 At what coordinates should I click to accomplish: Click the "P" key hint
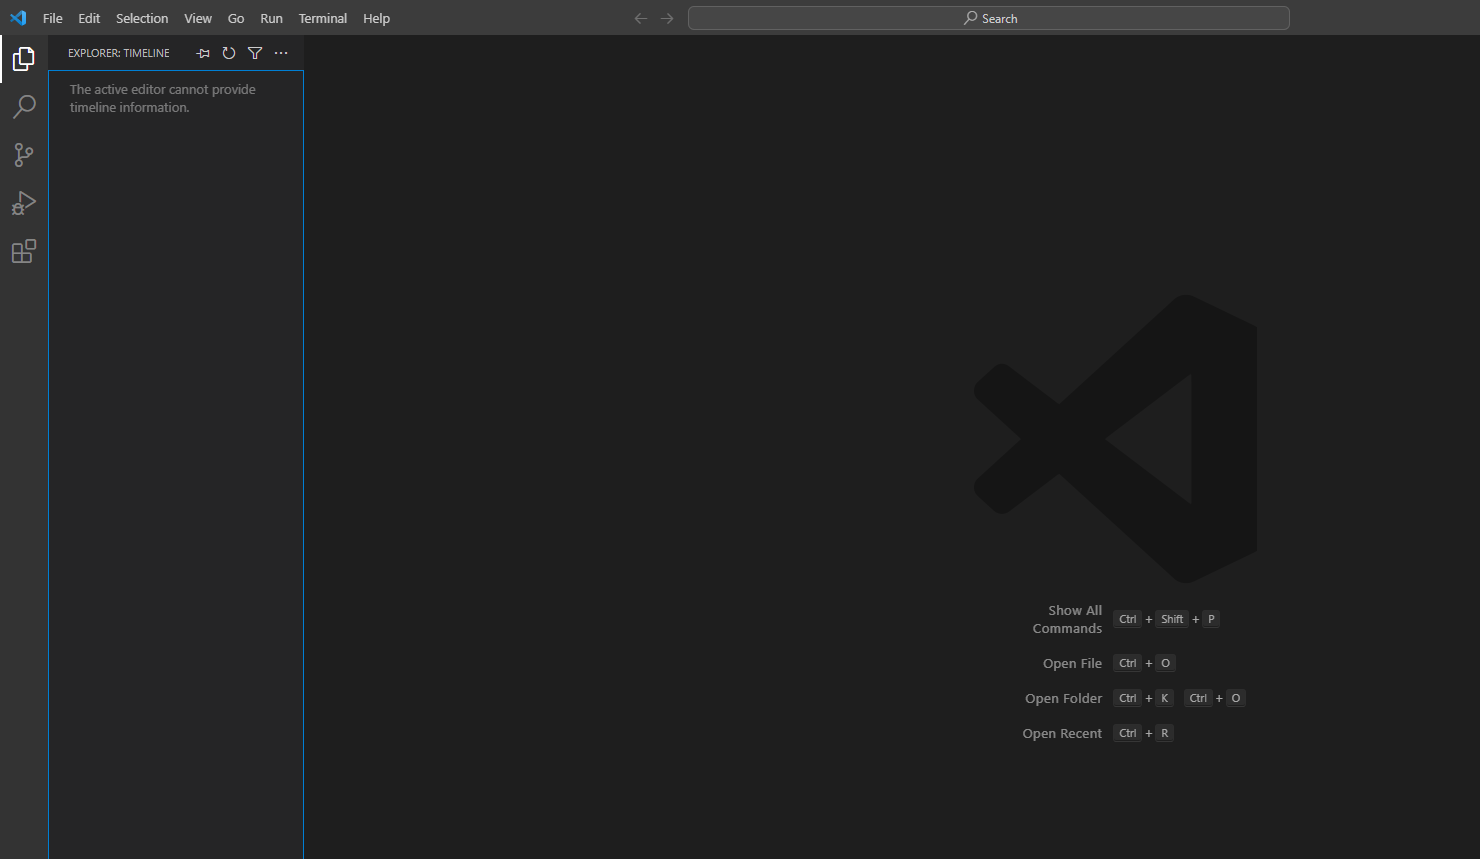coord(1211,619)
